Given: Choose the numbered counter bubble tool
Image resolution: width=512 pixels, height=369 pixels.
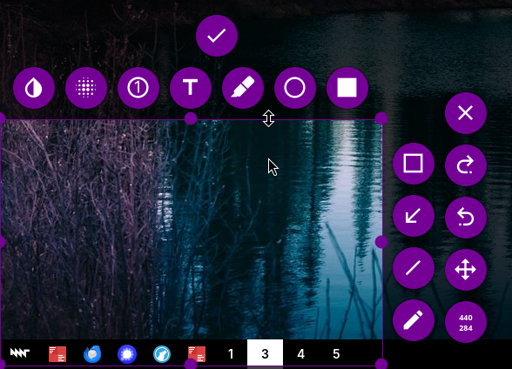Looking at the screenshot, I should [x=138, y=88].
